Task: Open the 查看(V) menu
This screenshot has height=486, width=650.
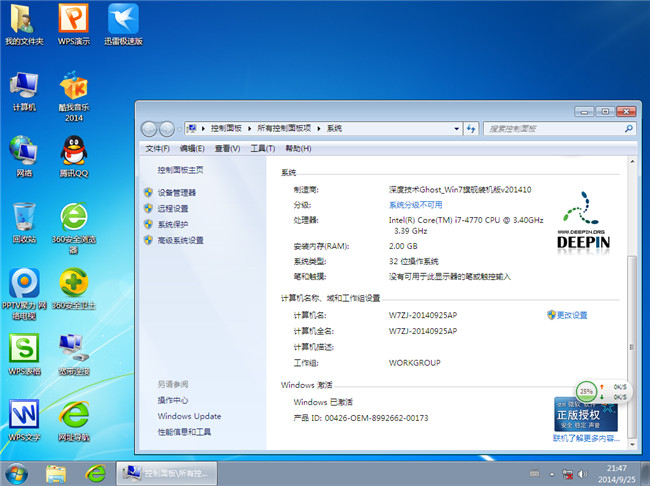Action: coord(227,148)
